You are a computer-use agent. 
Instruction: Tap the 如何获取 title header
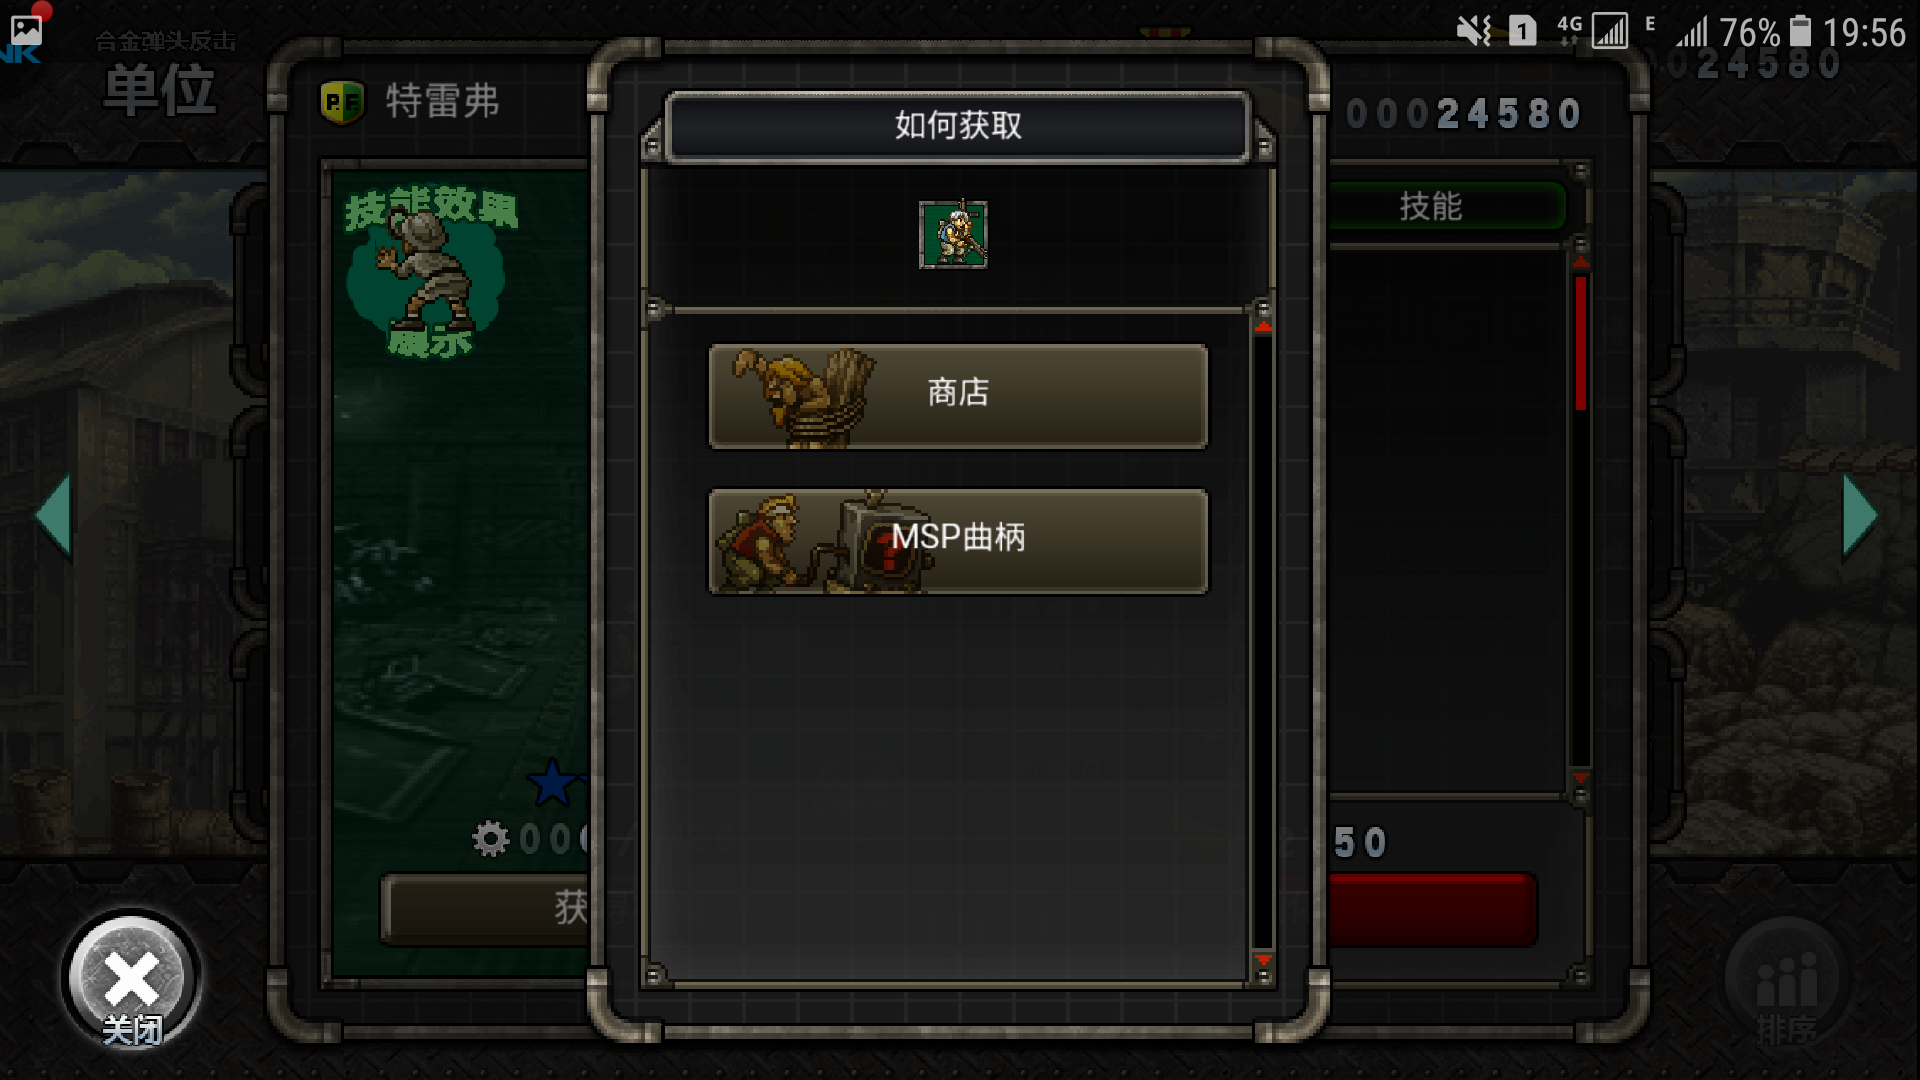958,126
